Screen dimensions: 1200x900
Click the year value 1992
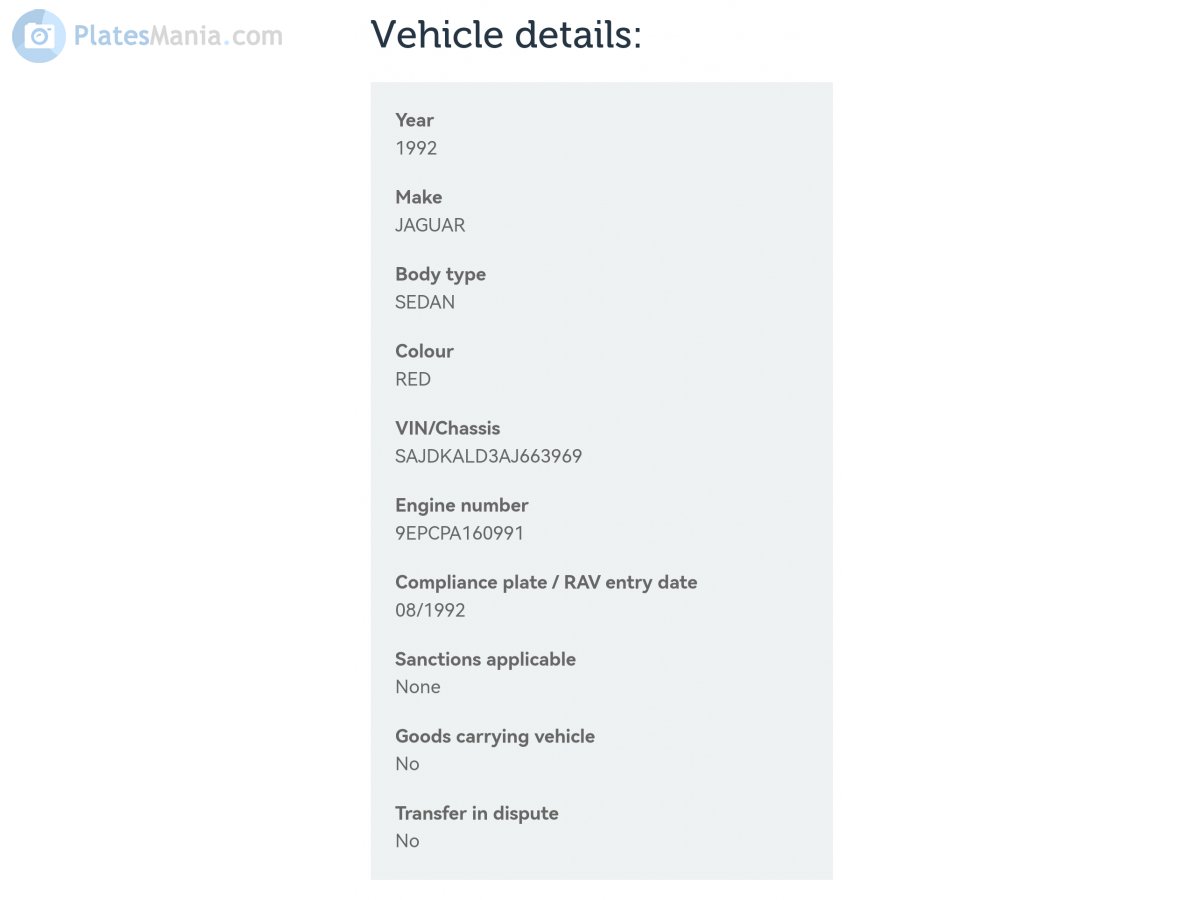tap(416, 148)
